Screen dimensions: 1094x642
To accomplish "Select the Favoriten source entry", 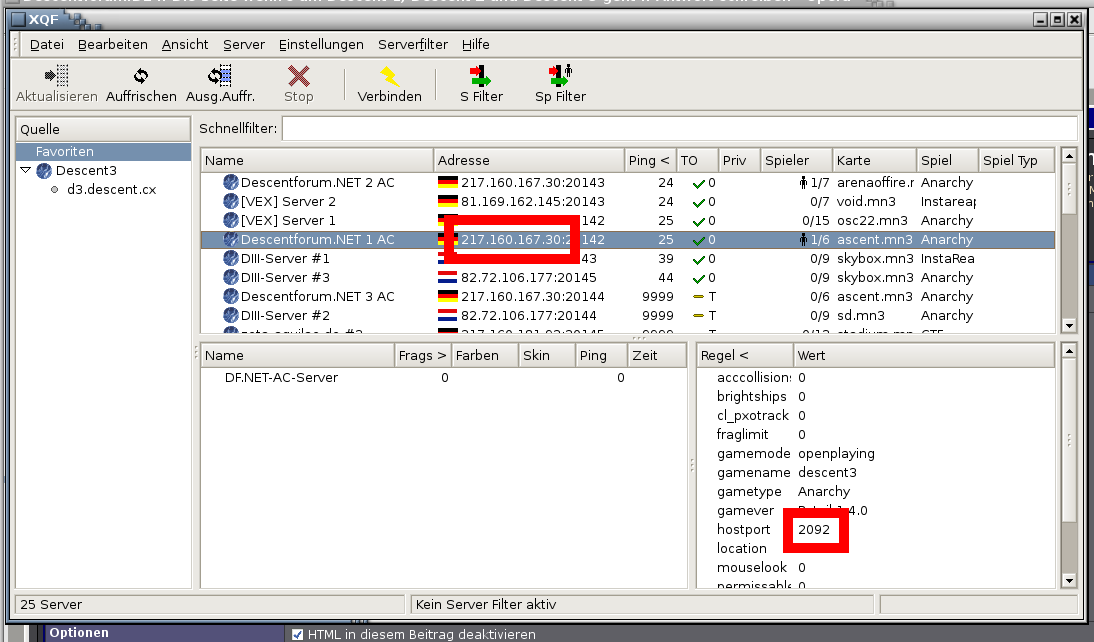I will coord(65,152).
